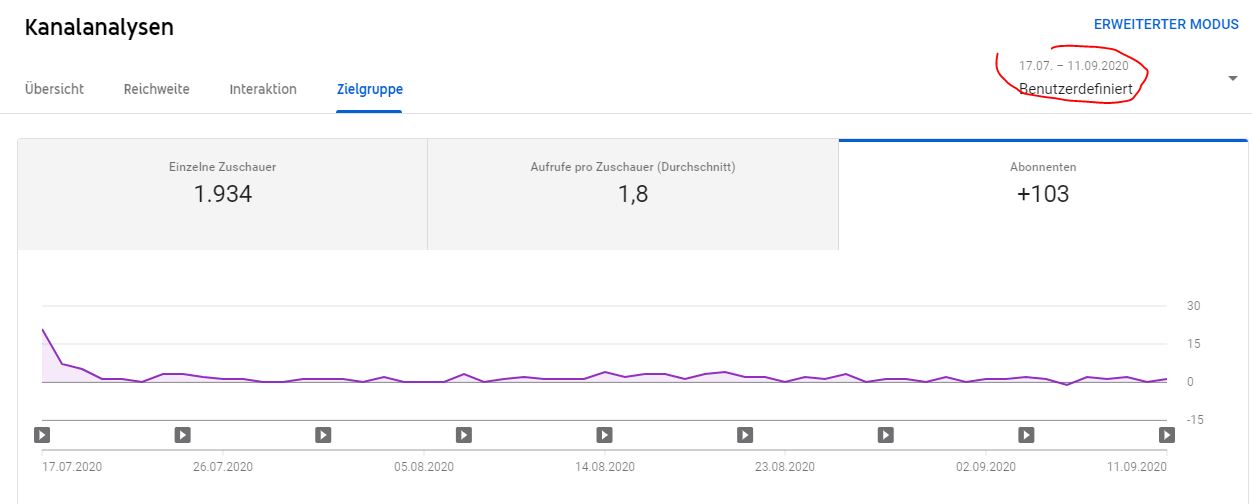Click the seventh video marker from the left
Viewport: 1252px width, 504px height.
coord(886,435)
